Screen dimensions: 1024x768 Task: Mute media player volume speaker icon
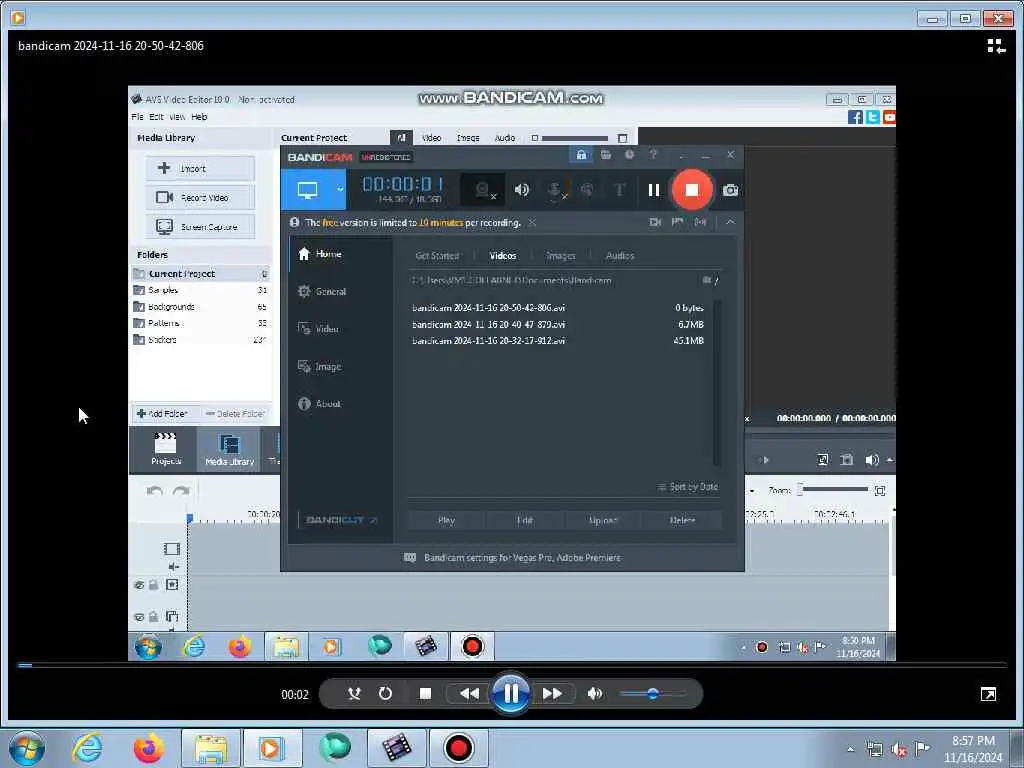point(594,694)
